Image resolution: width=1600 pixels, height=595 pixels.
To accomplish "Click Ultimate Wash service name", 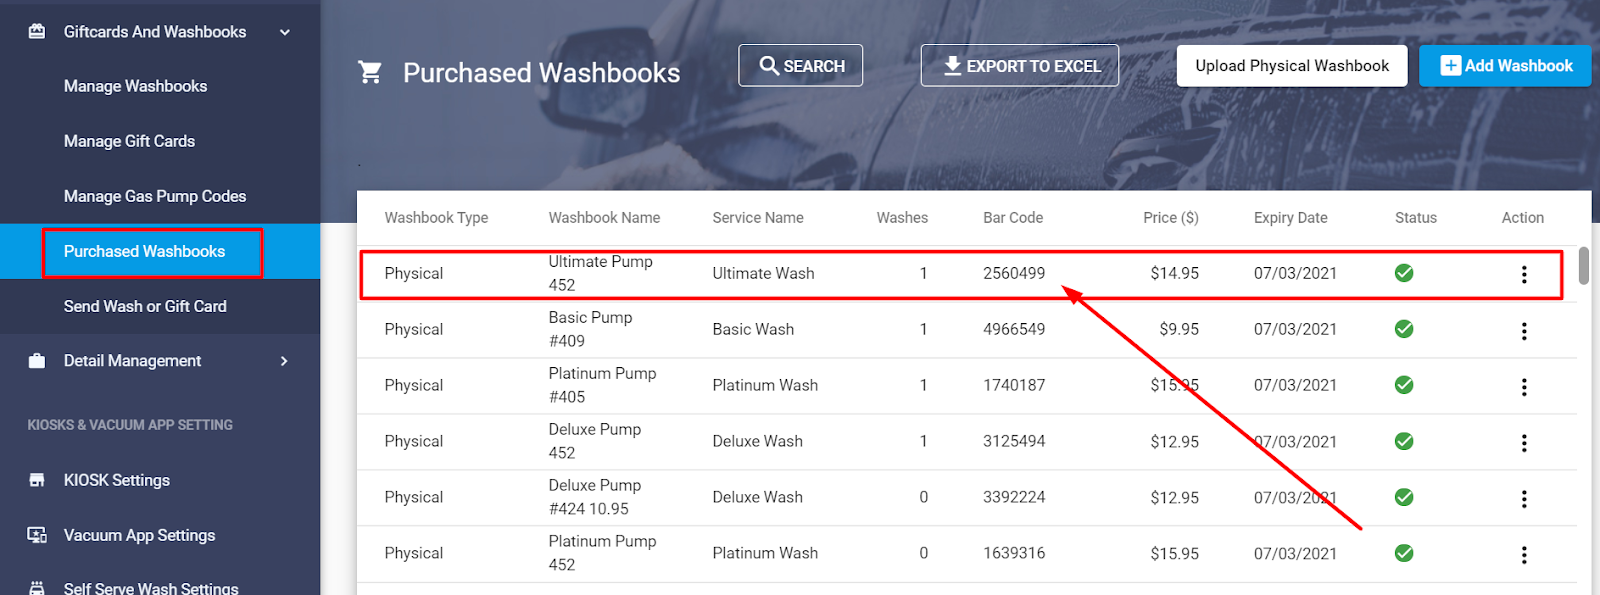I will pyautogui.click(x=763, y=273).
